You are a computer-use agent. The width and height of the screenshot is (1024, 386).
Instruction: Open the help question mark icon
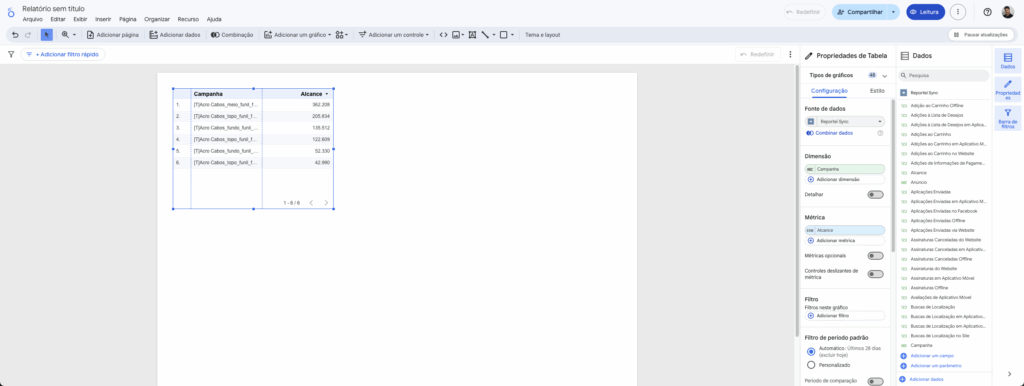pos(987,12)
